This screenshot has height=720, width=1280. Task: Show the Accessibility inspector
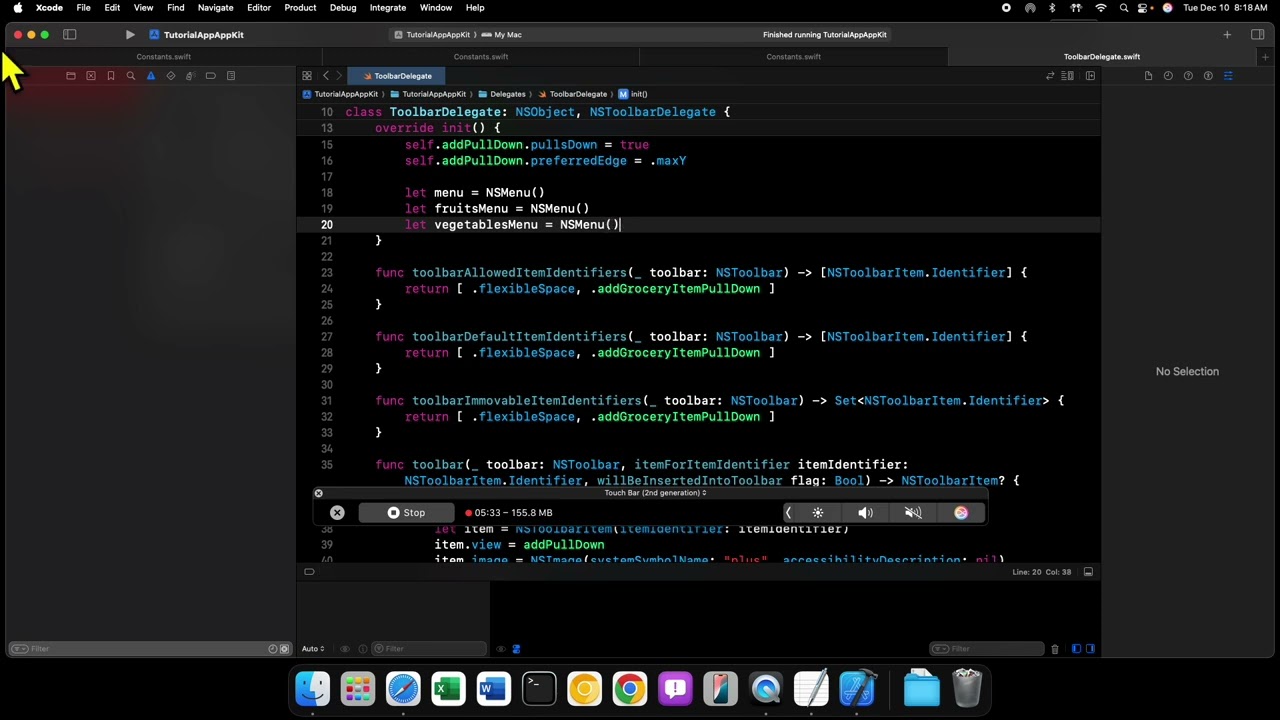coord(1208,76)
